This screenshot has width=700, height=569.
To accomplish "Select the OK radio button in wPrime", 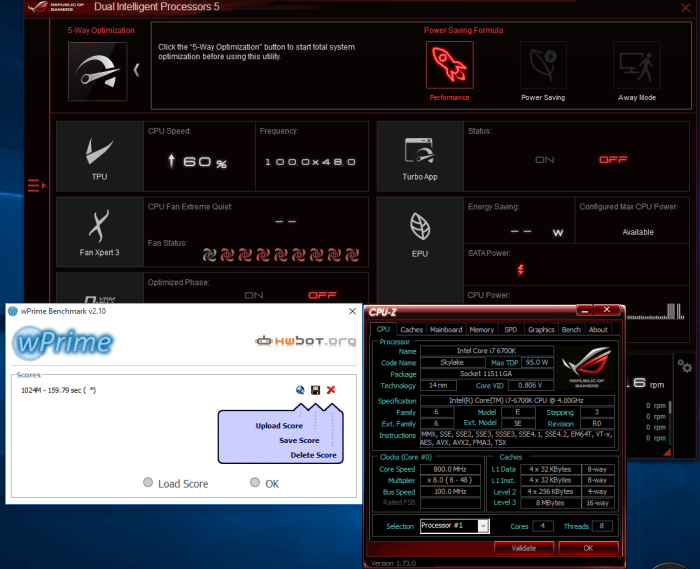I will click(255, 482).
